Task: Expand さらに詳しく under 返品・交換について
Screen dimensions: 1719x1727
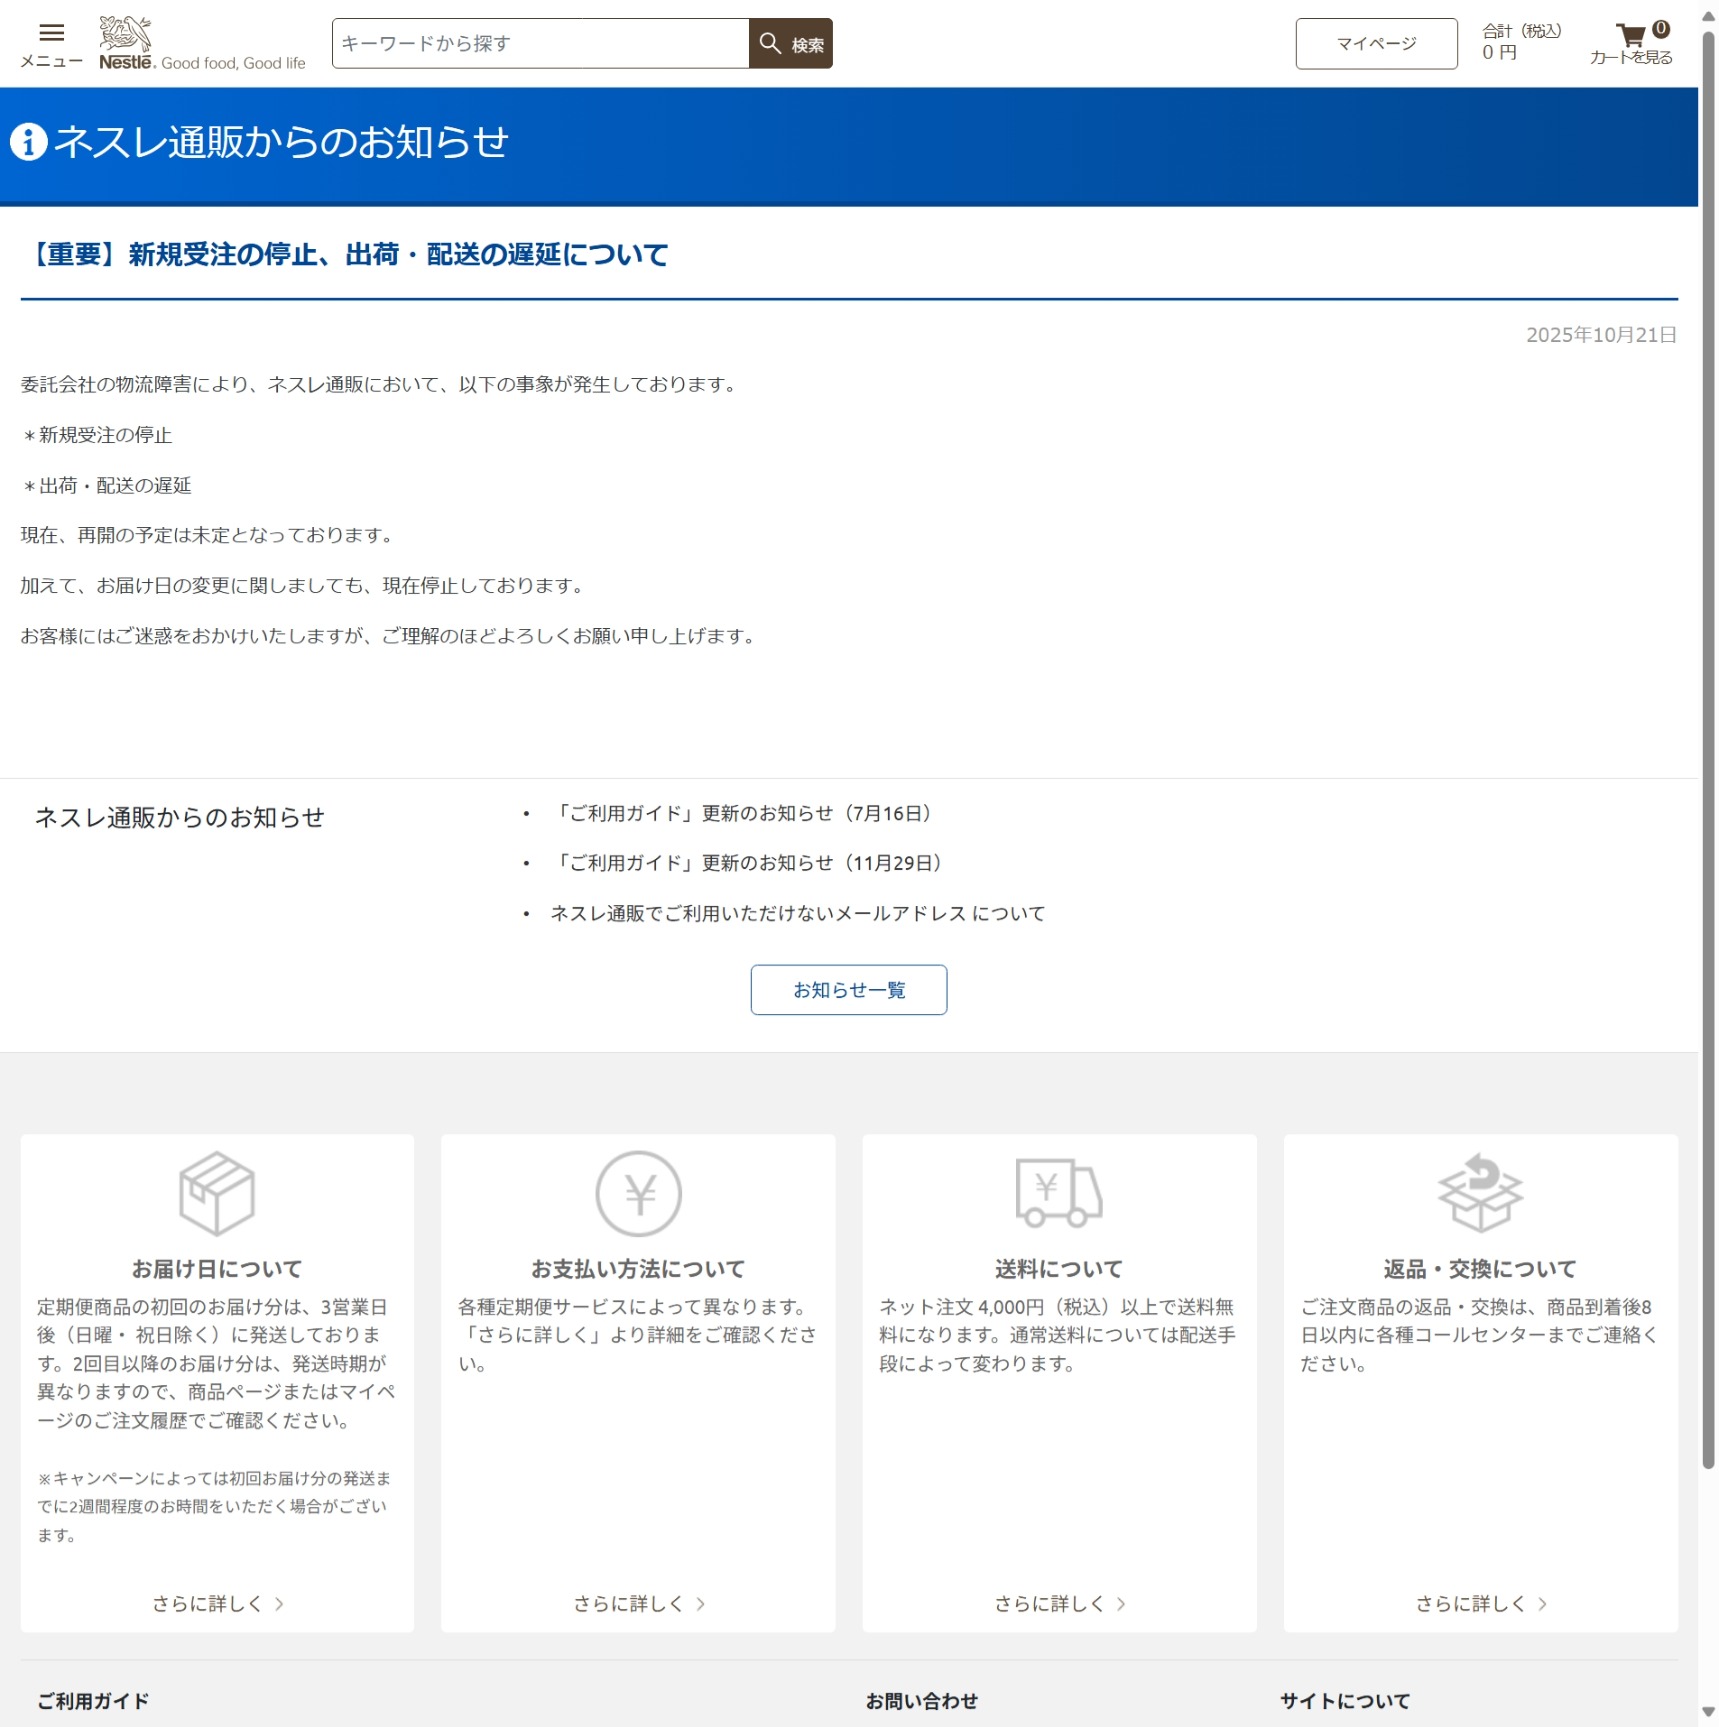Action: 1480,1604
